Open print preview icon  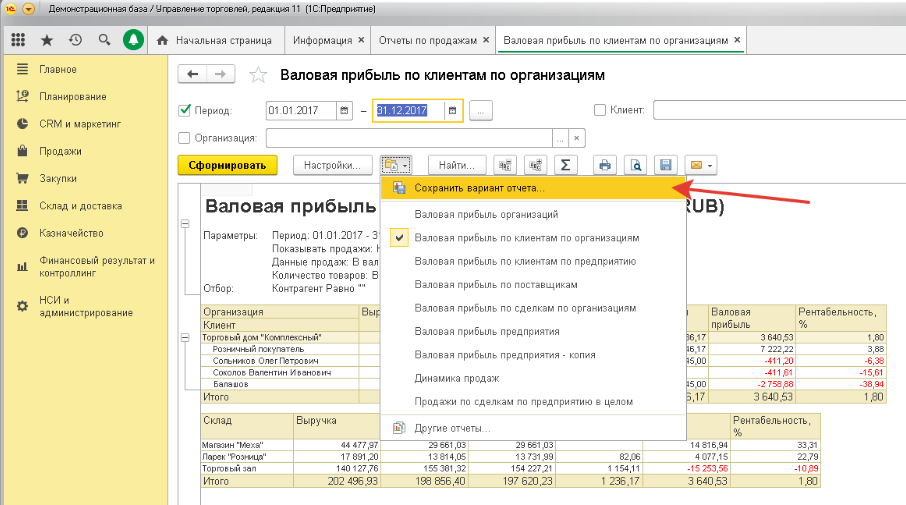(635, 165)
